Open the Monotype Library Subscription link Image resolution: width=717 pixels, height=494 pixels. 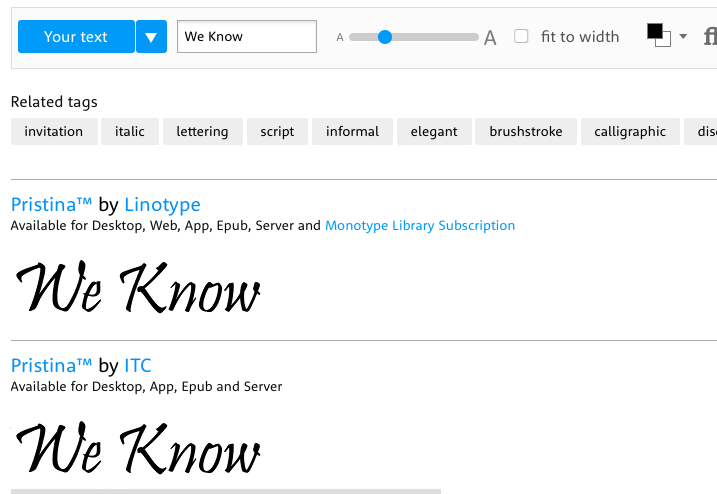[420, 226]
